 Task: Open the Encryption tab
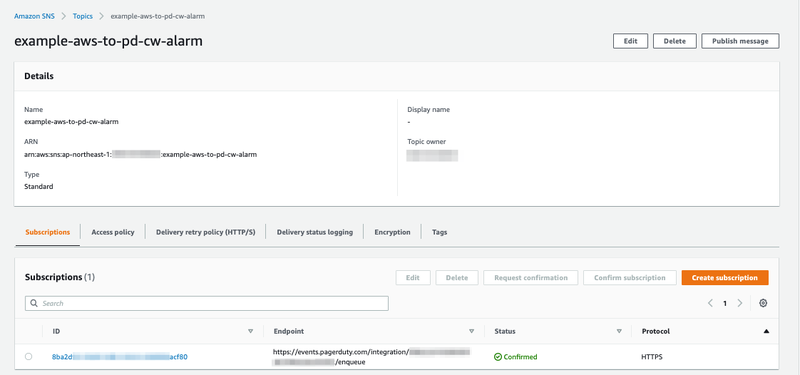tap(392, 232)
